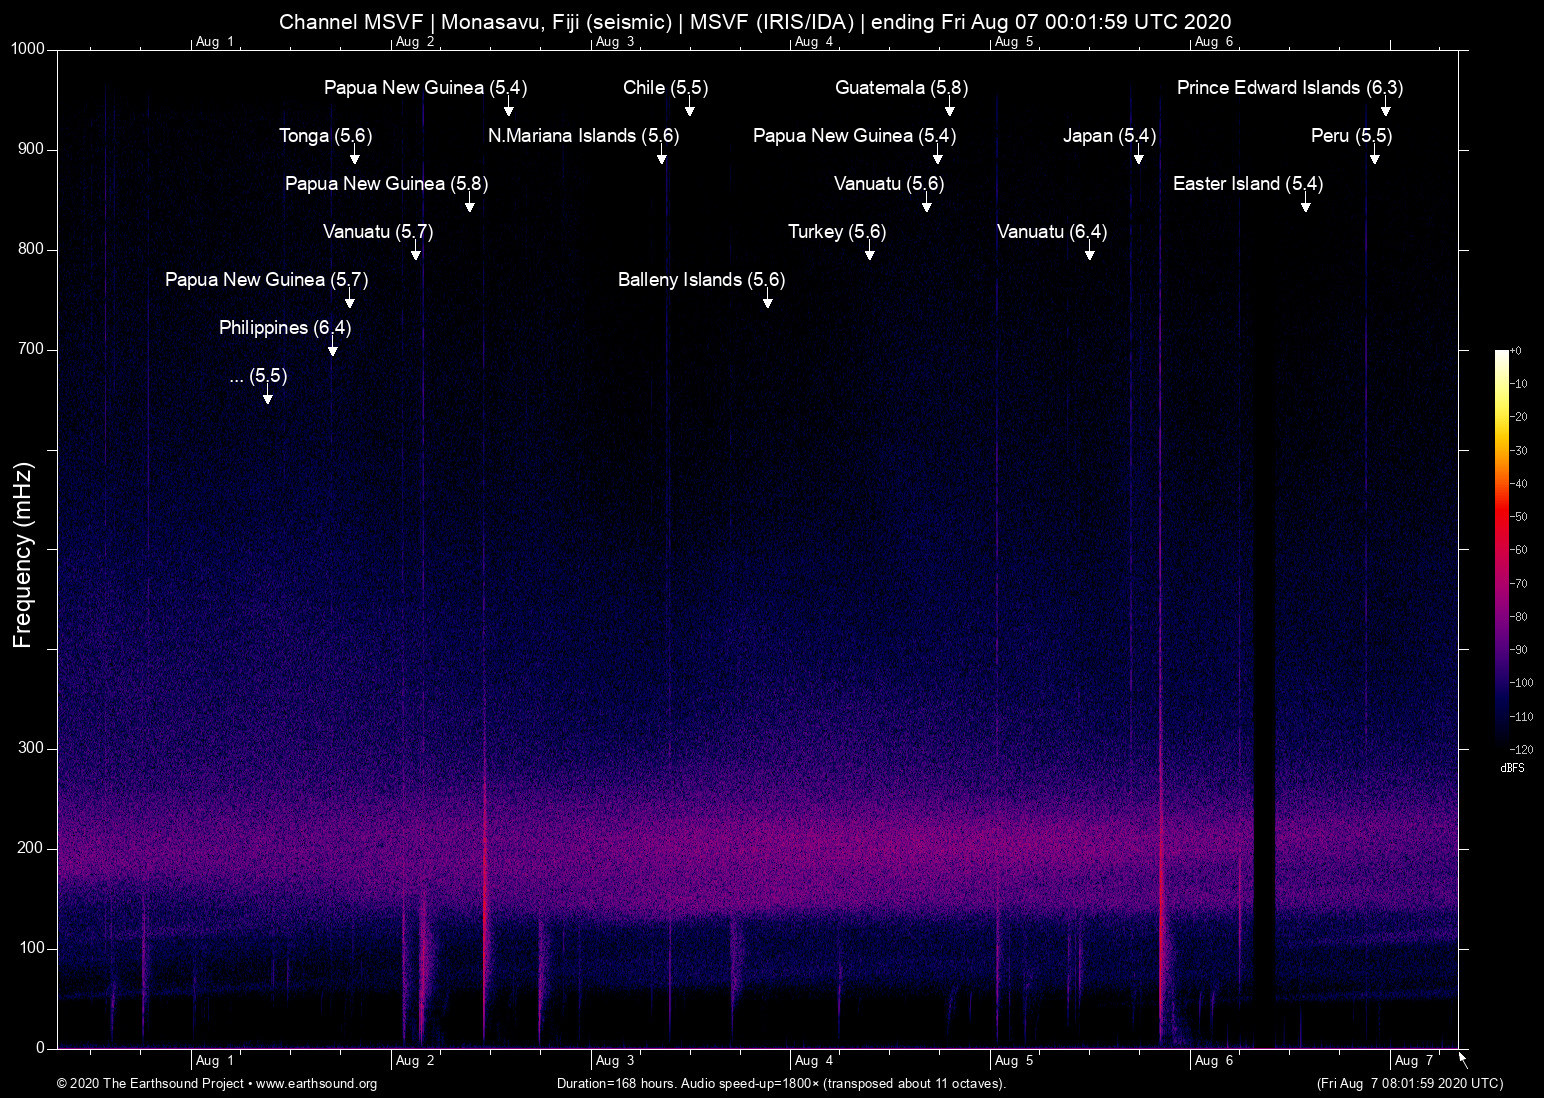Select the Papua New Guinea (5.7) label
Image resolution: width=1544 pixels, height=1098 pixels.
click(267, 280)
